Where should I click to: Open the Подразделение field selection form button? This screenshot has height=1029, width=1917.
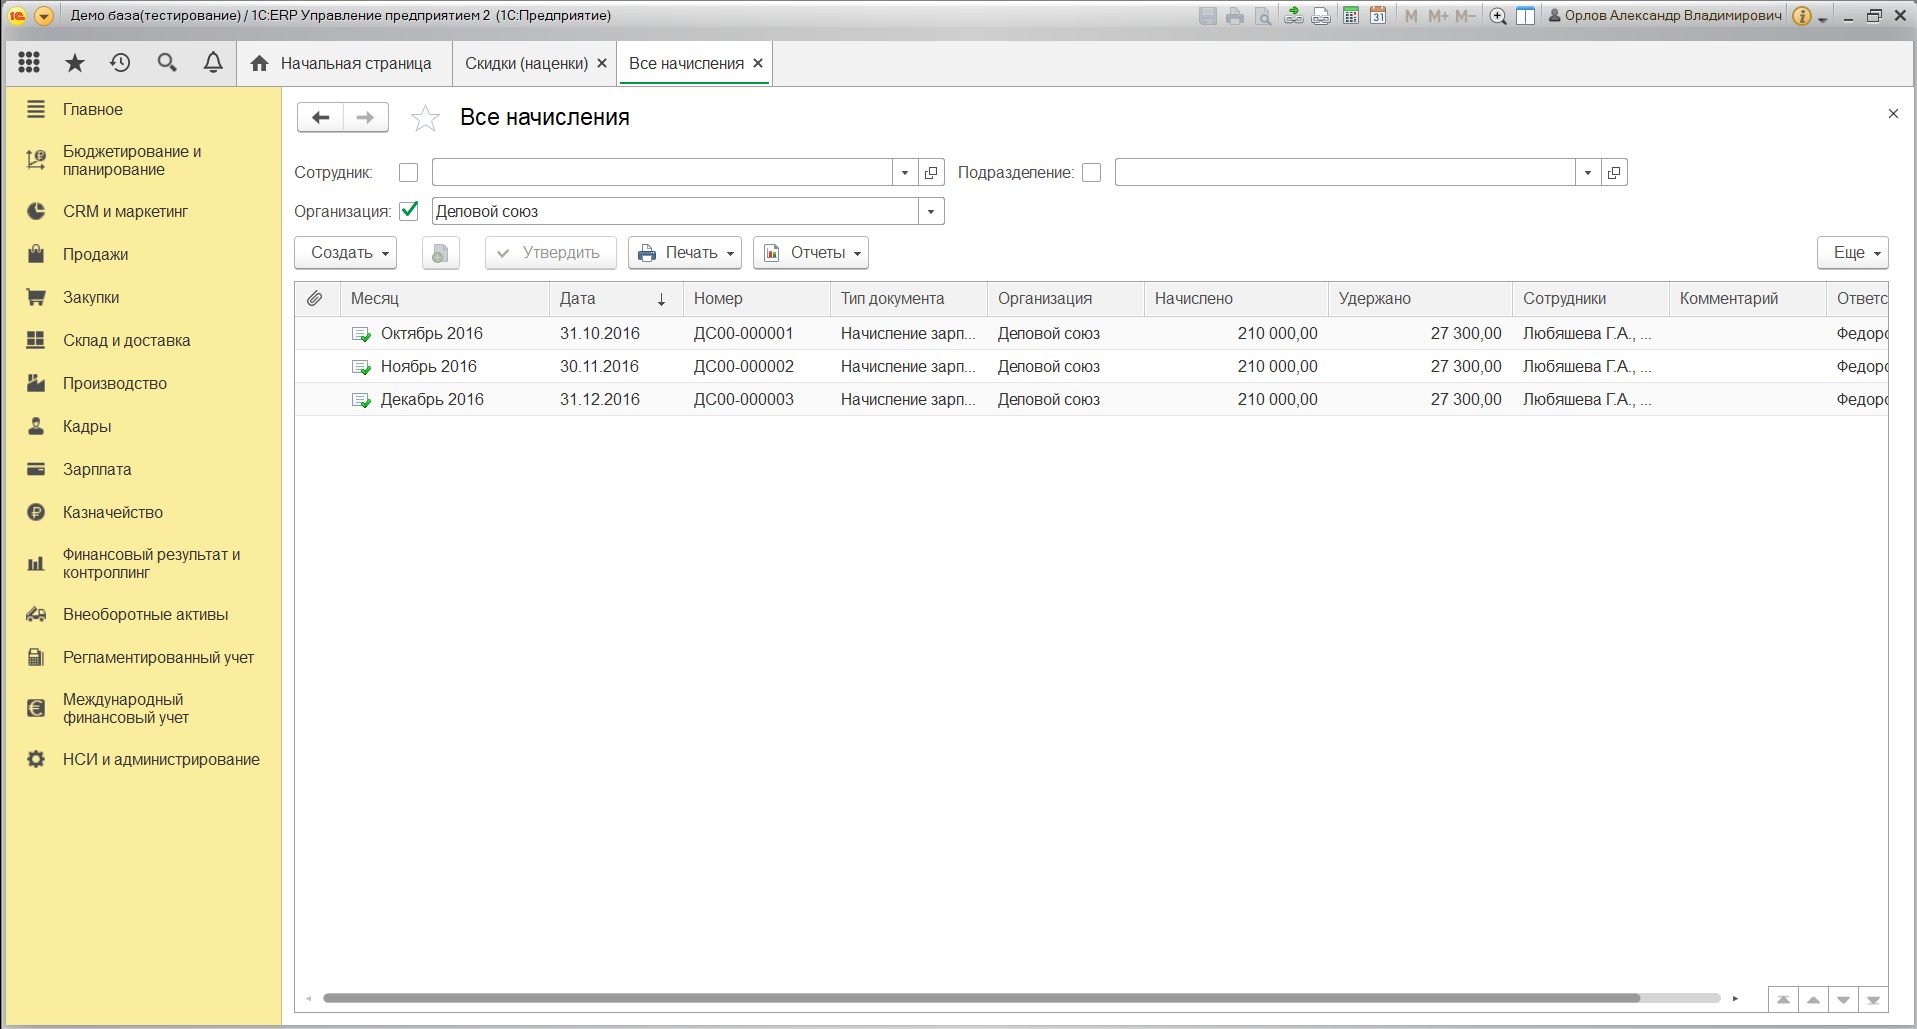coord(1614,173)
